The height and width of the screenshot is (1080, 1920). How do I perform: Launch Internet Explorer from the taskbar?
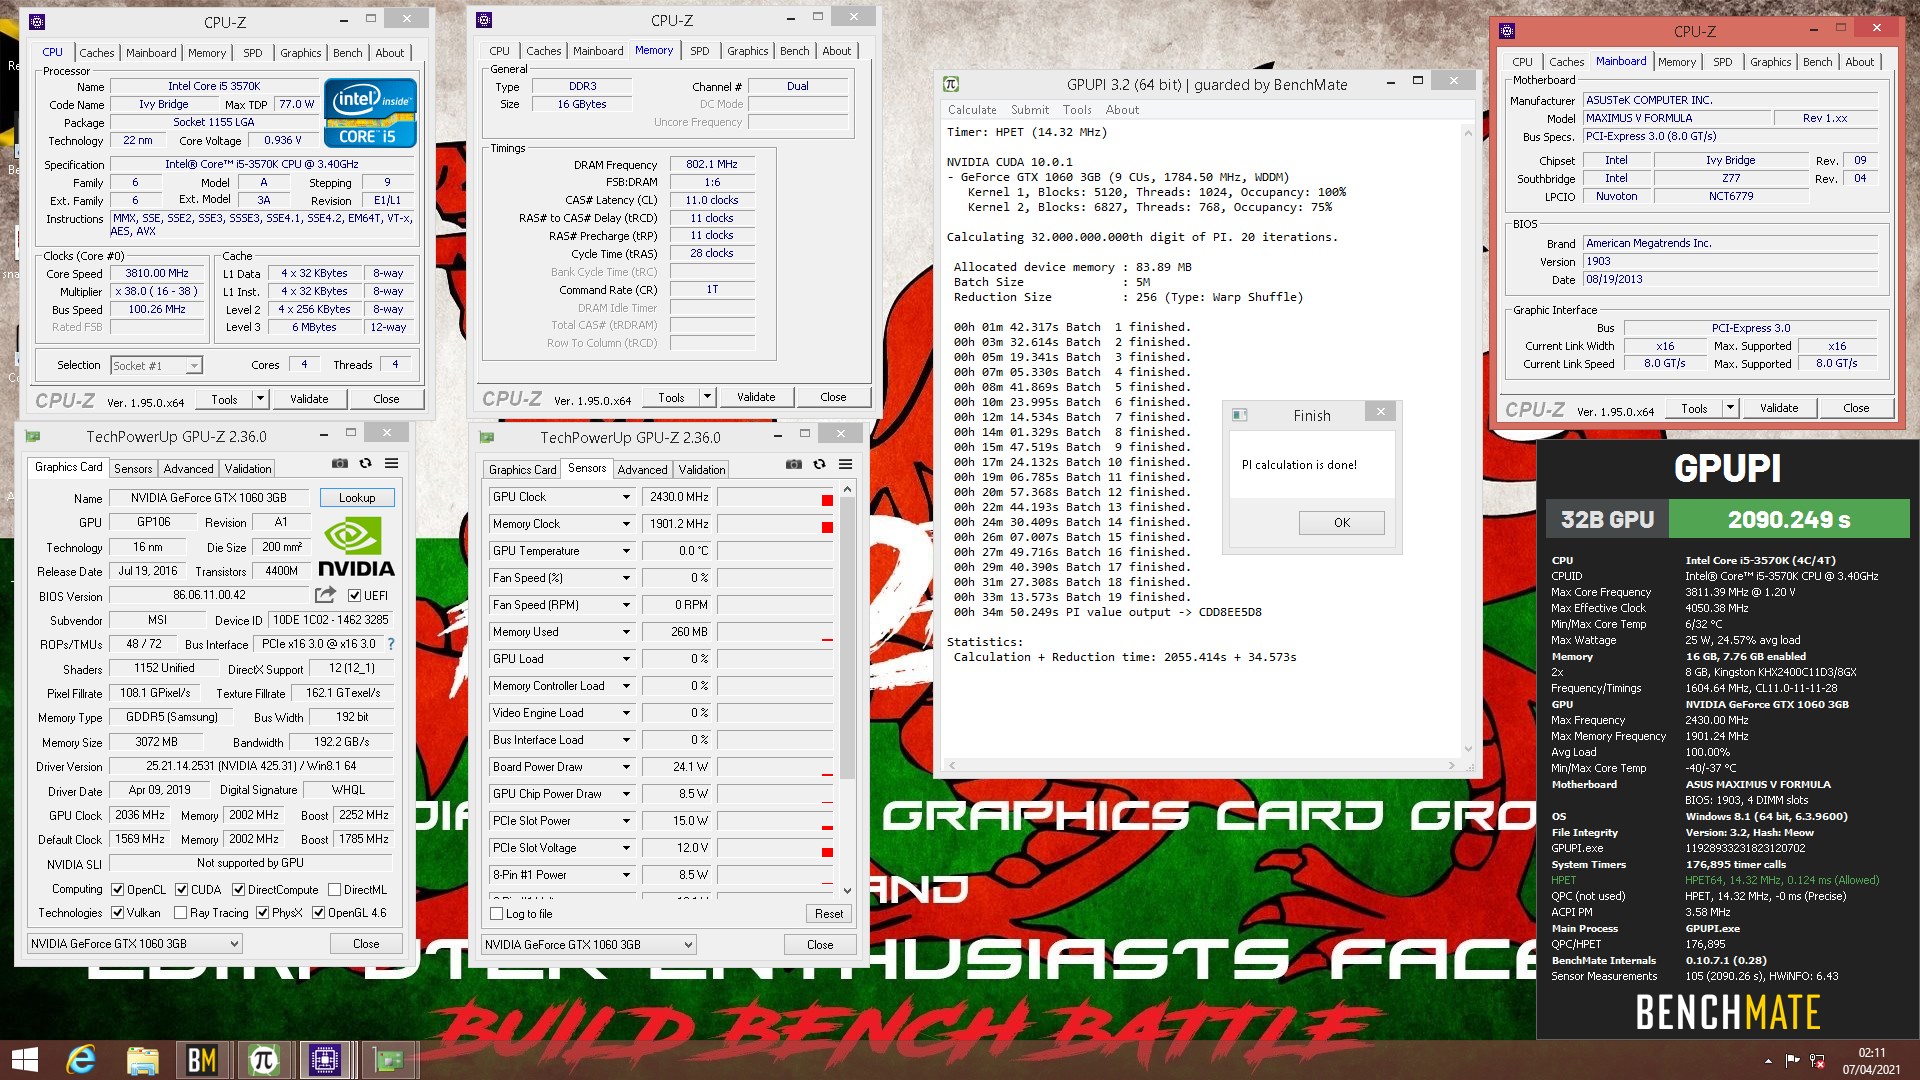point(80,1060)
